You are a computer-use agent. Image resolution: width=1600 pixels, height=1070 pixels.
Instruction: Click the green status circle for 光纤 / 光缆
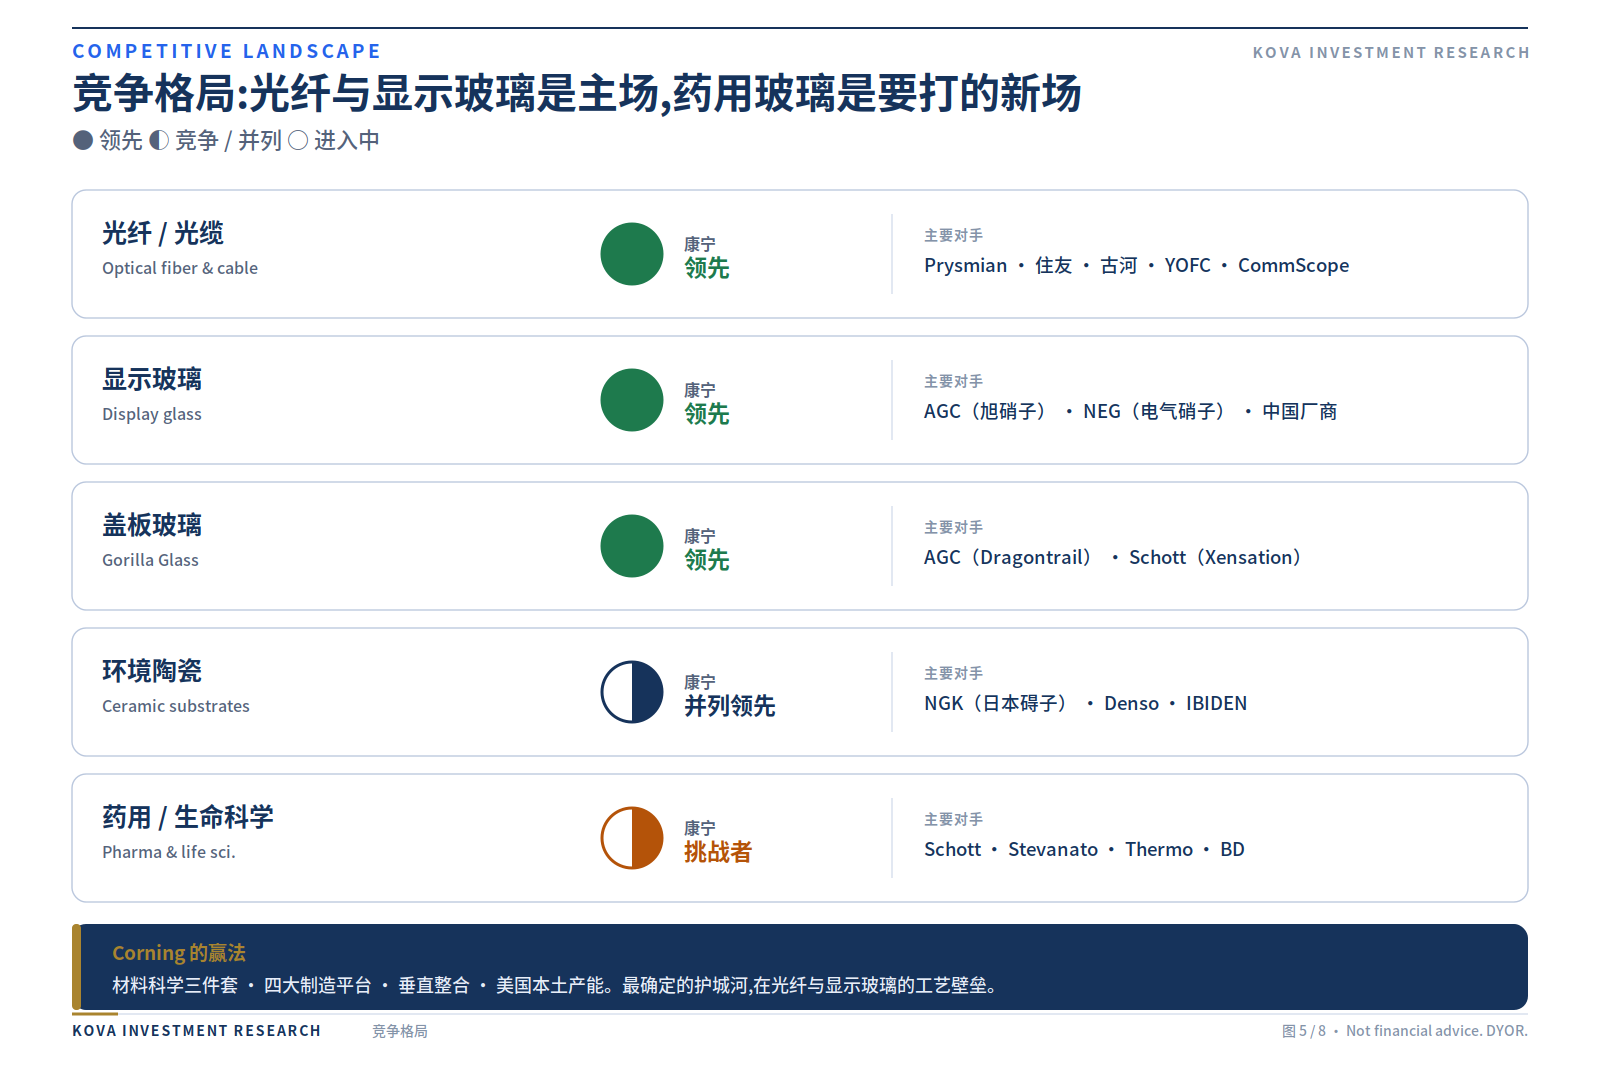[632, 254]
